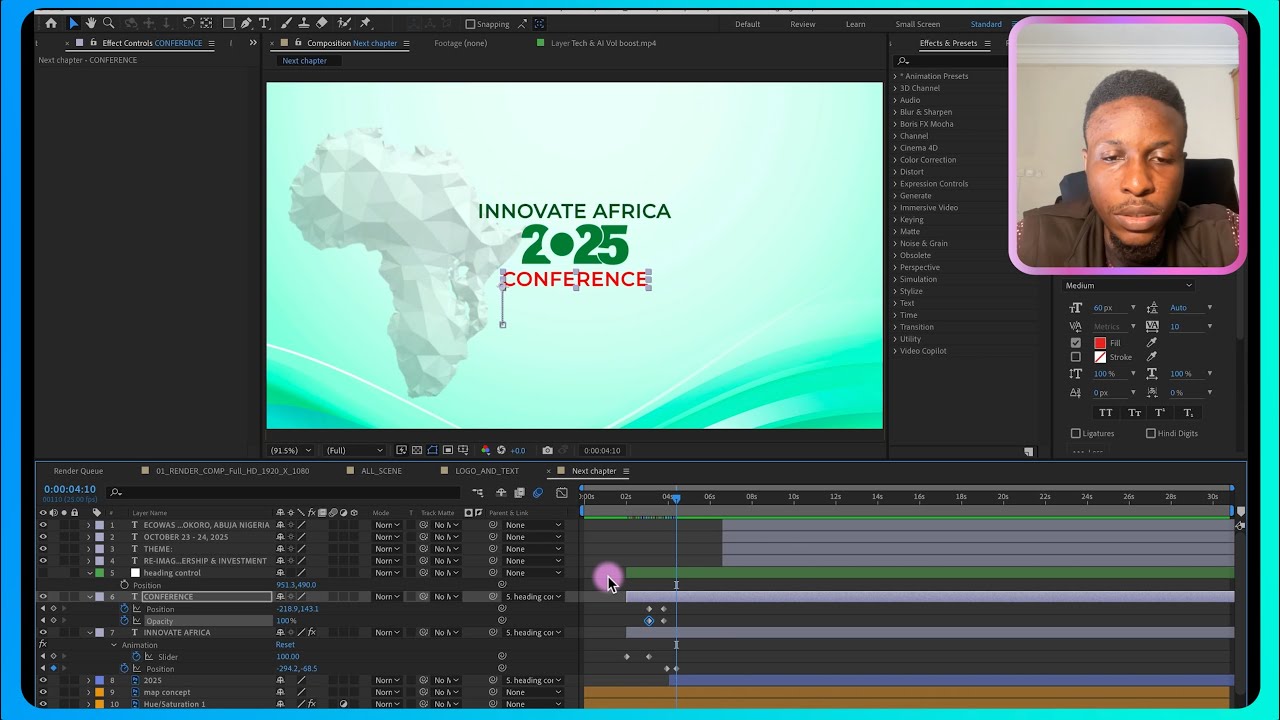Switch to the Footage (none) tab

pyautogui.click(x=461, y=43)
